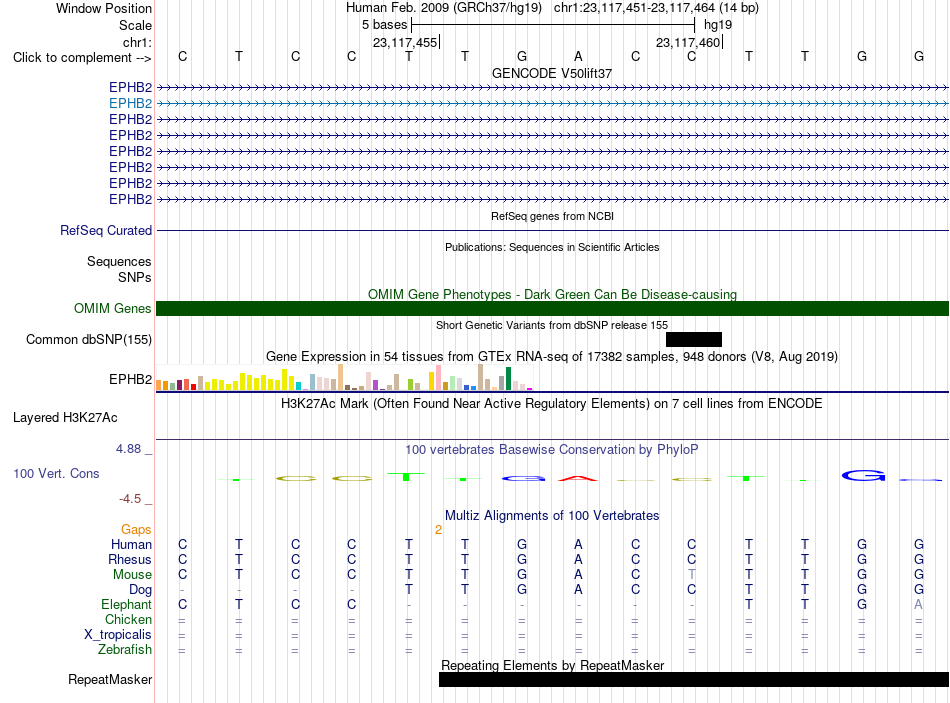This screenshot has height=703, width=950.
Task: Open Multiz Alignments of 100 Vertebrates title
Action: click(552, 516)
